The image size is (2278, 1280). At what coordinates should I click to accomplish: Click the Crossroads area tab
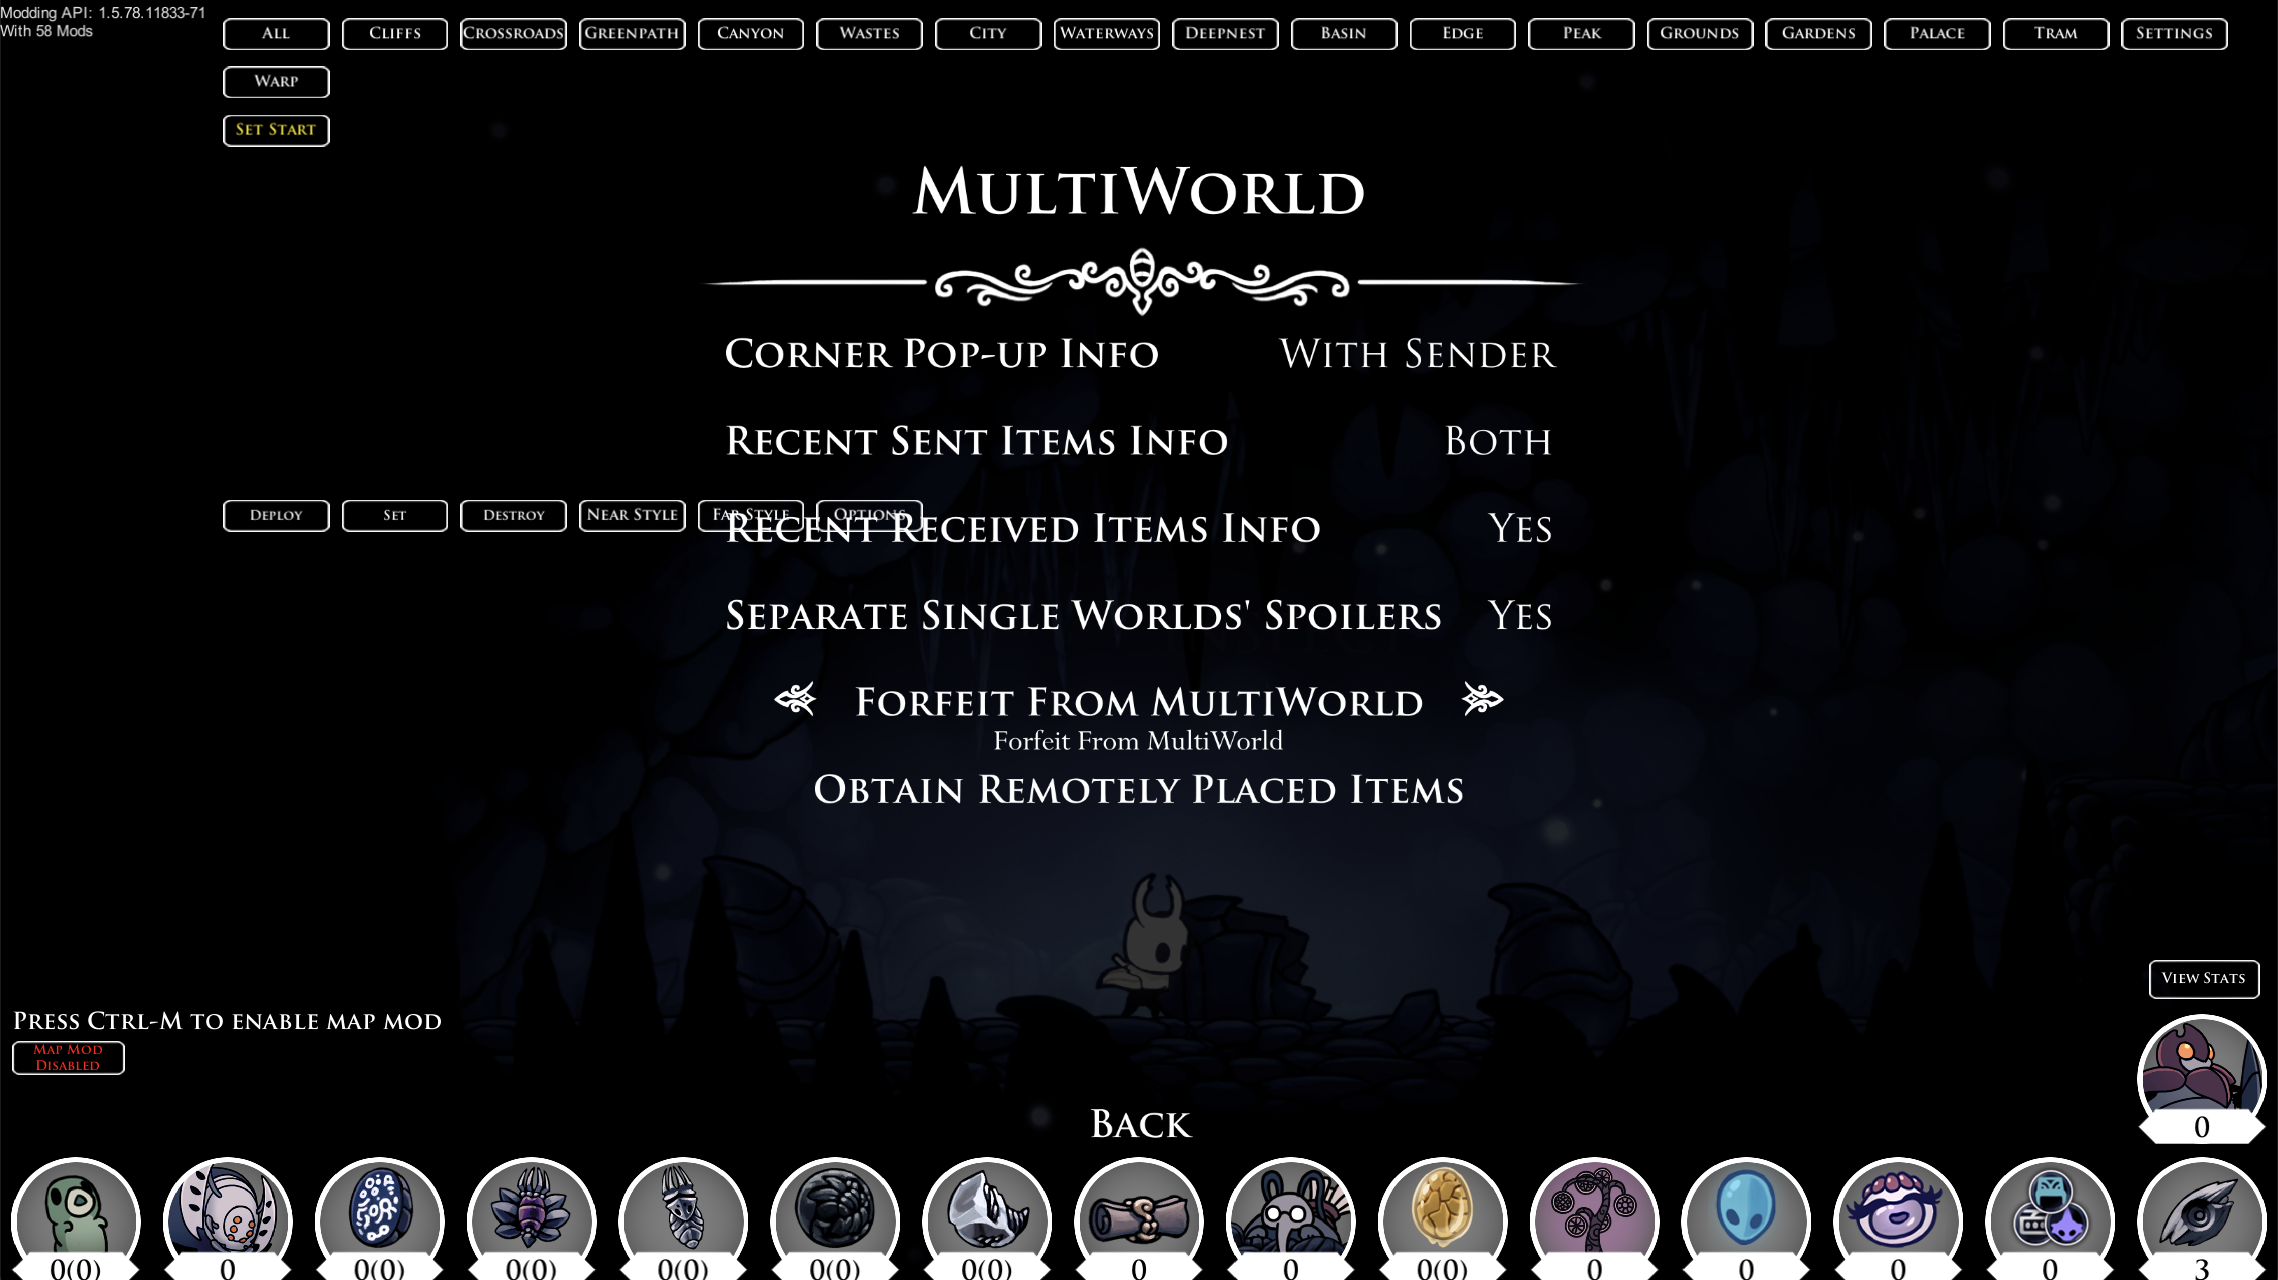(513, 33)
